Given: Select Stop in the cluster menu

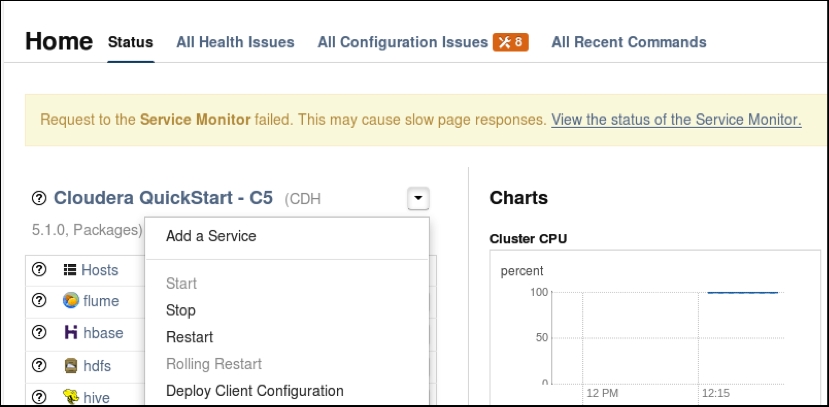Looking at the screenshot, I should click(x=181, y=310).
